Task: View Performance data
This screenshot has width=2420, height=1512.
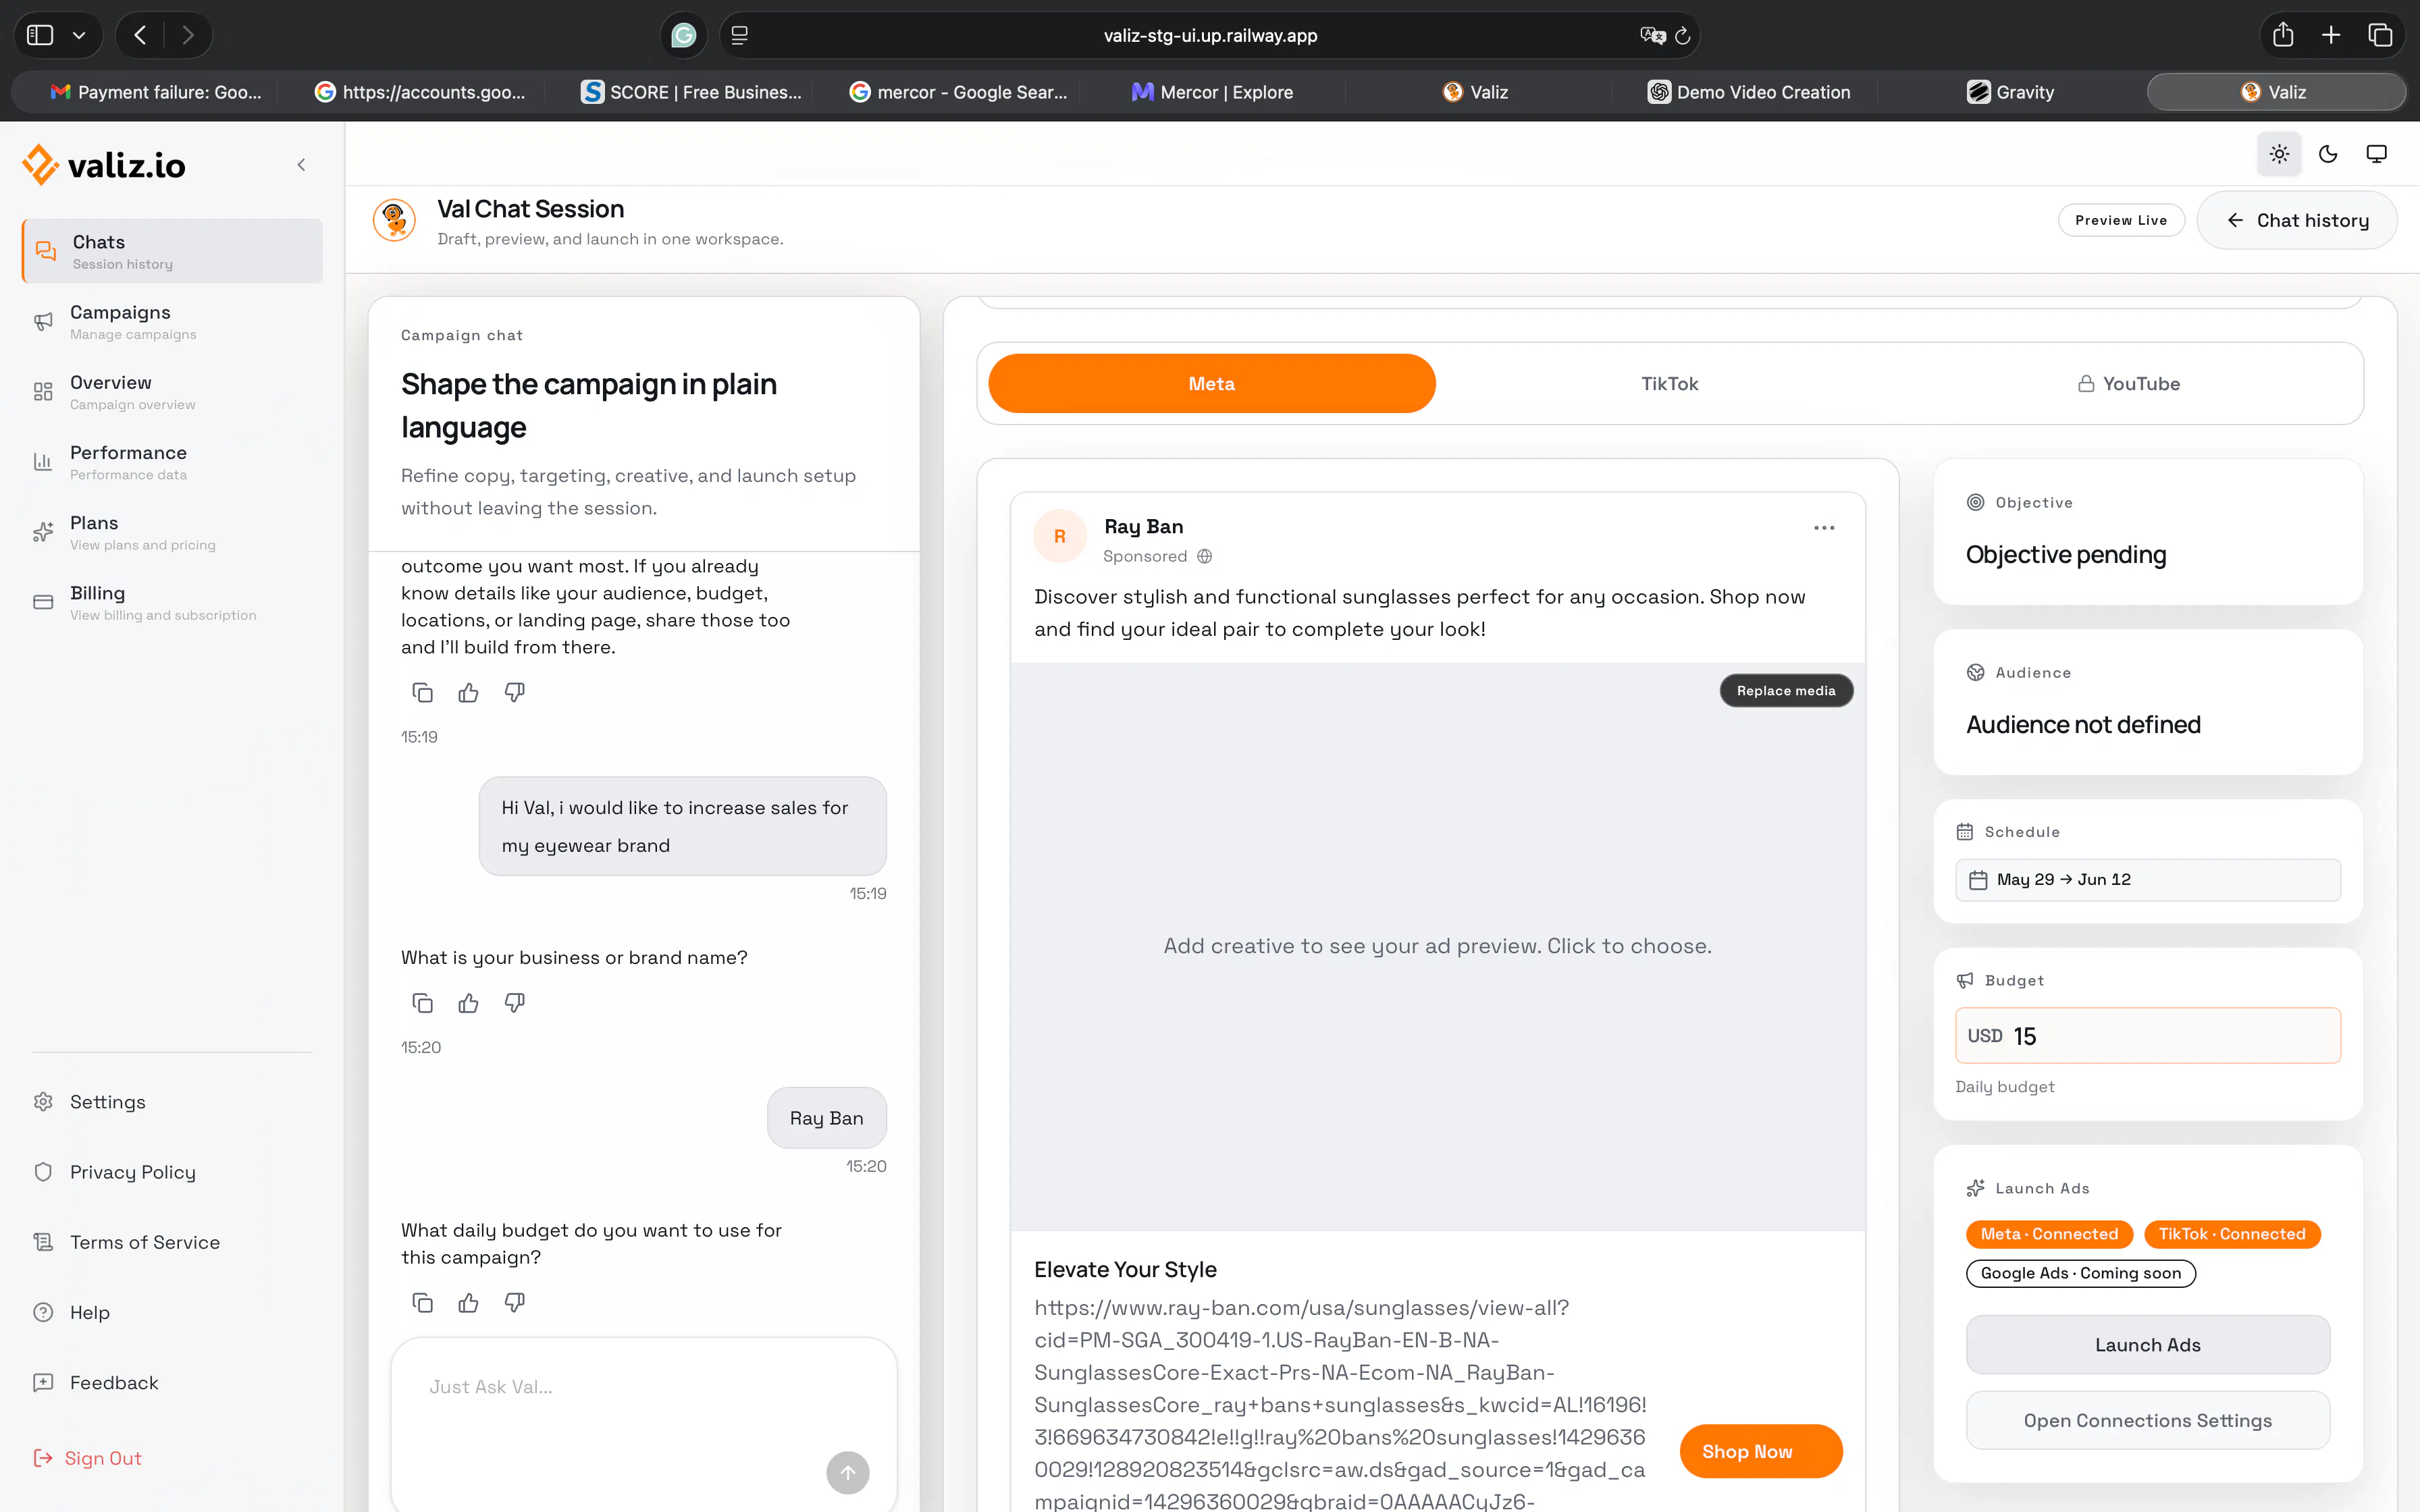Action: coord(172,461)
